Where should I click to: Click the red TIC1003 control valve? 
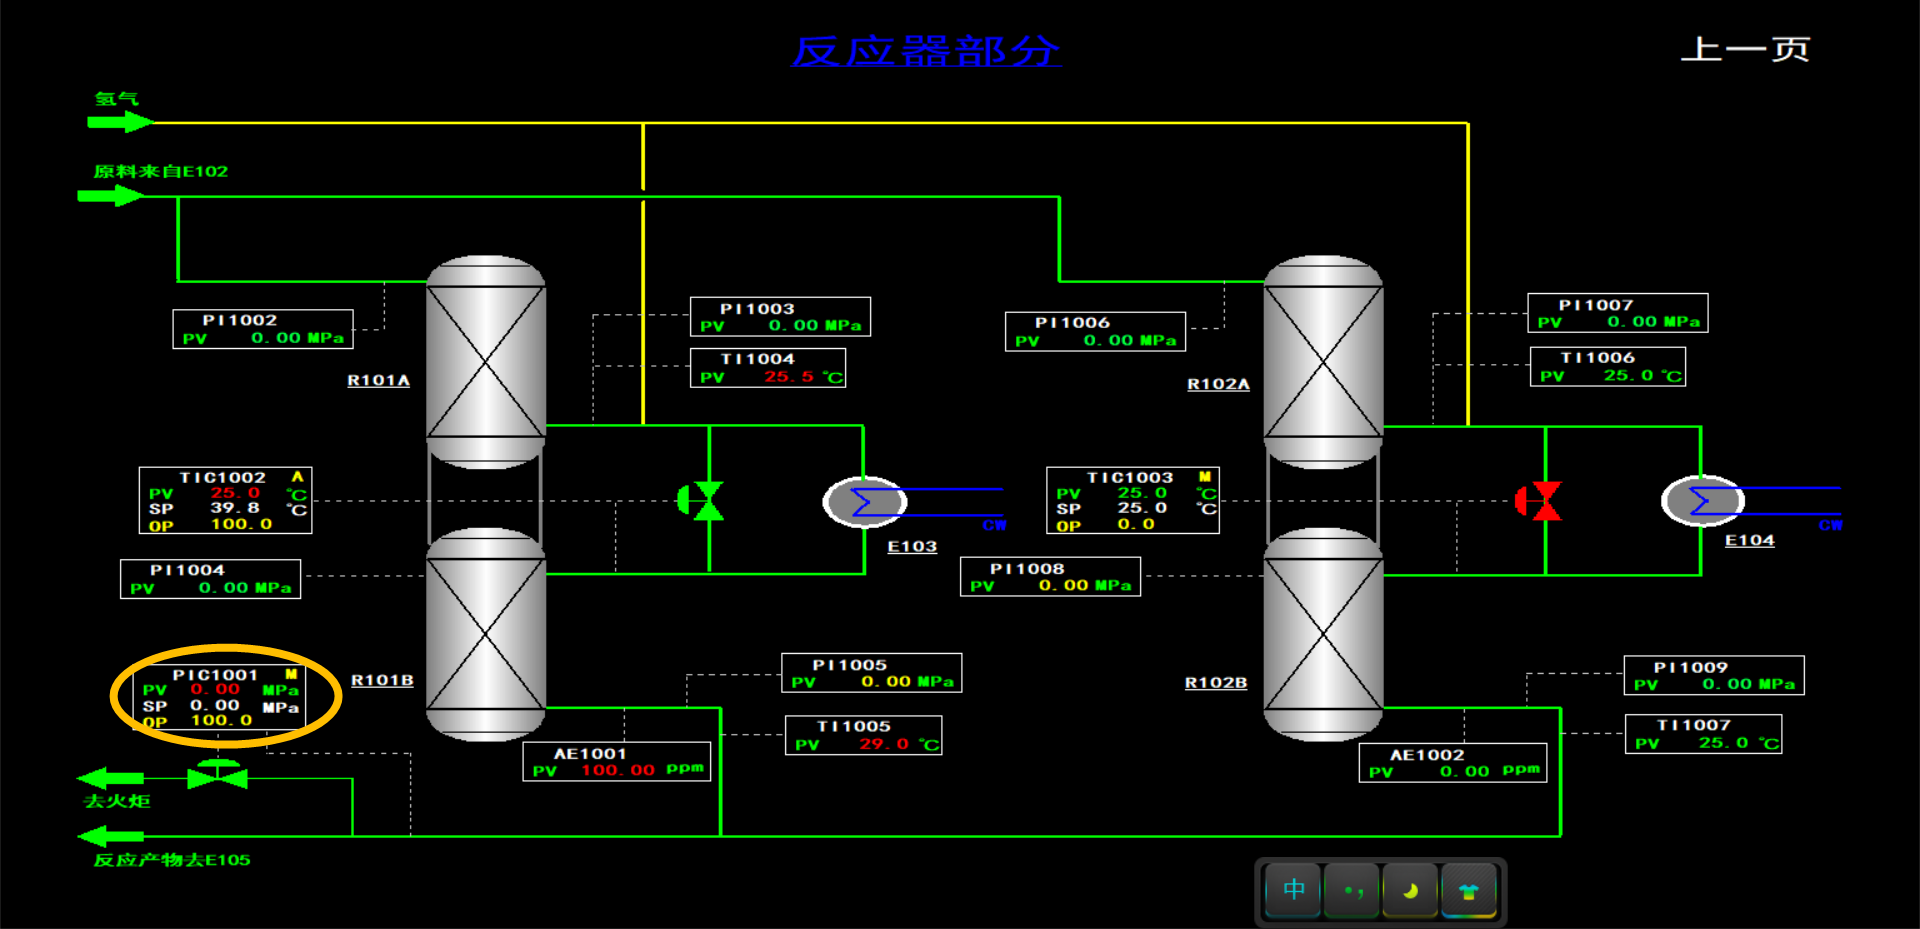[1539, 500]
